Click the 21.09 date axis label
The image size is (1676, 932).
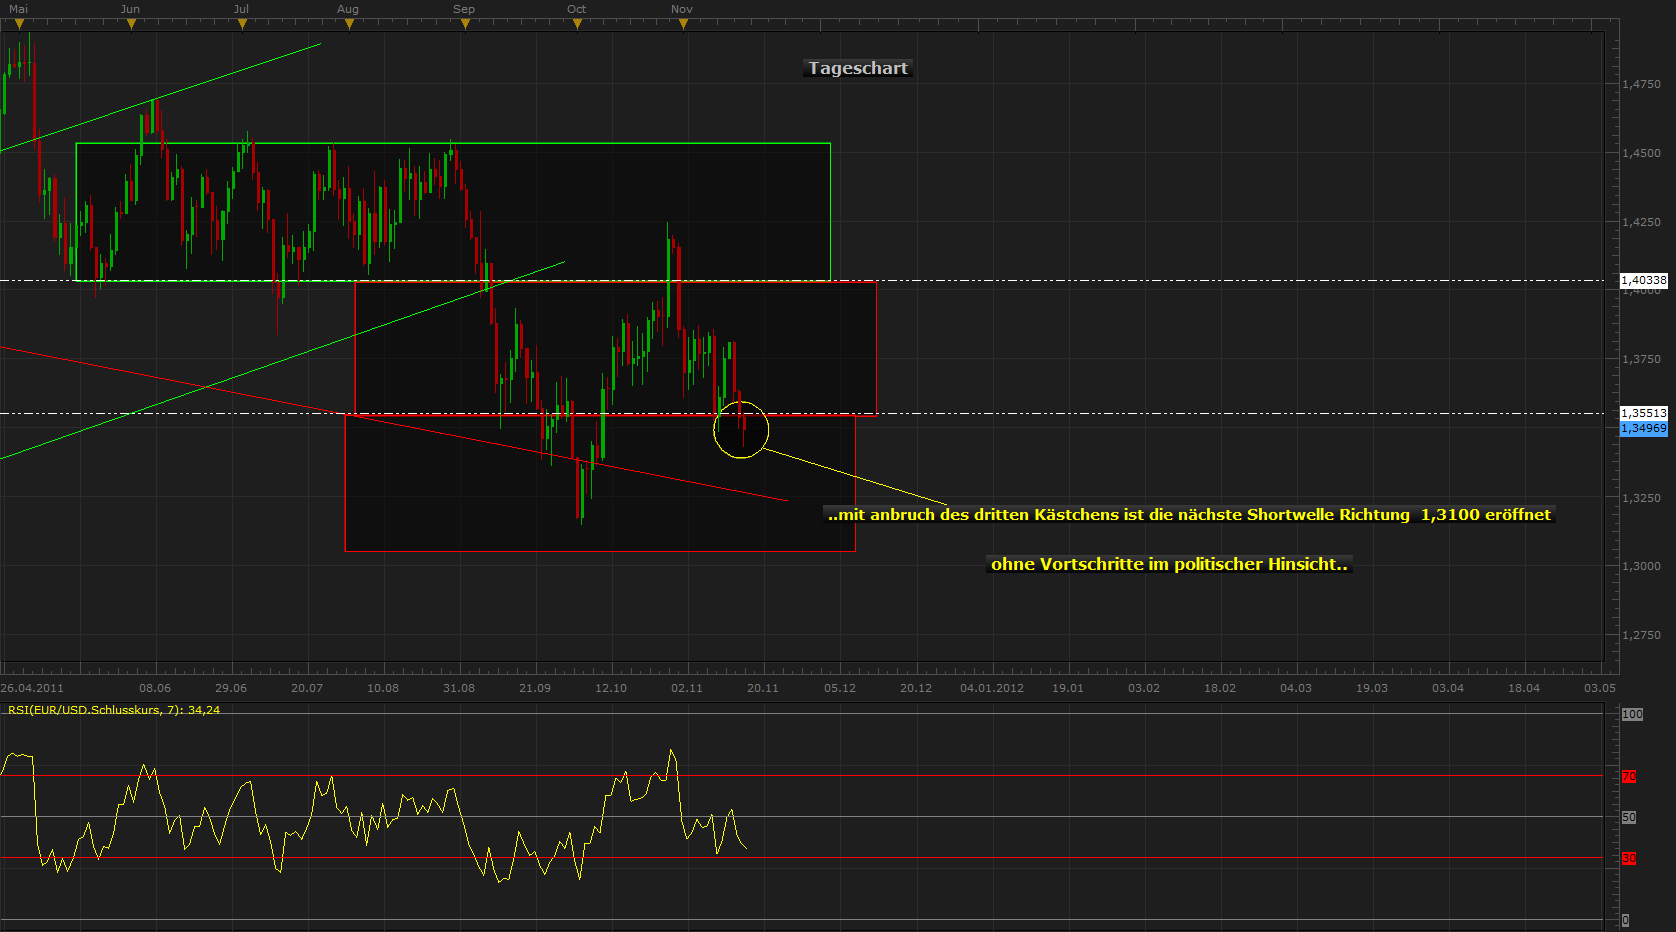(x=535, y=688)
